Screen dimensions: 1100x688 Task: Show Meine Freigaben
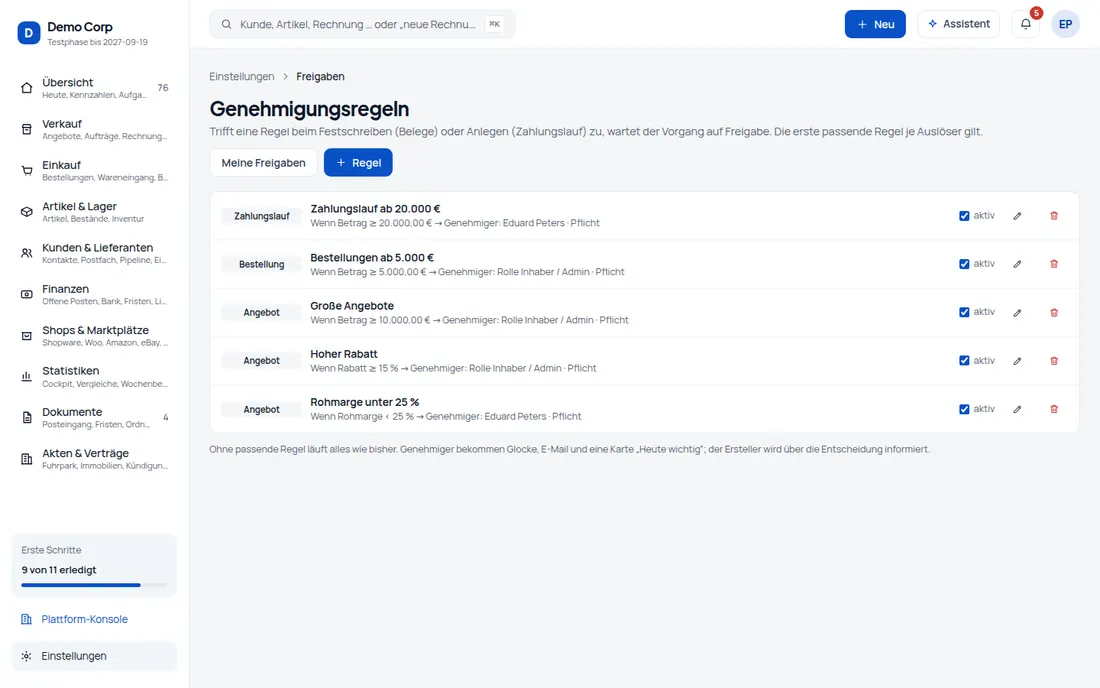point(263,163)
